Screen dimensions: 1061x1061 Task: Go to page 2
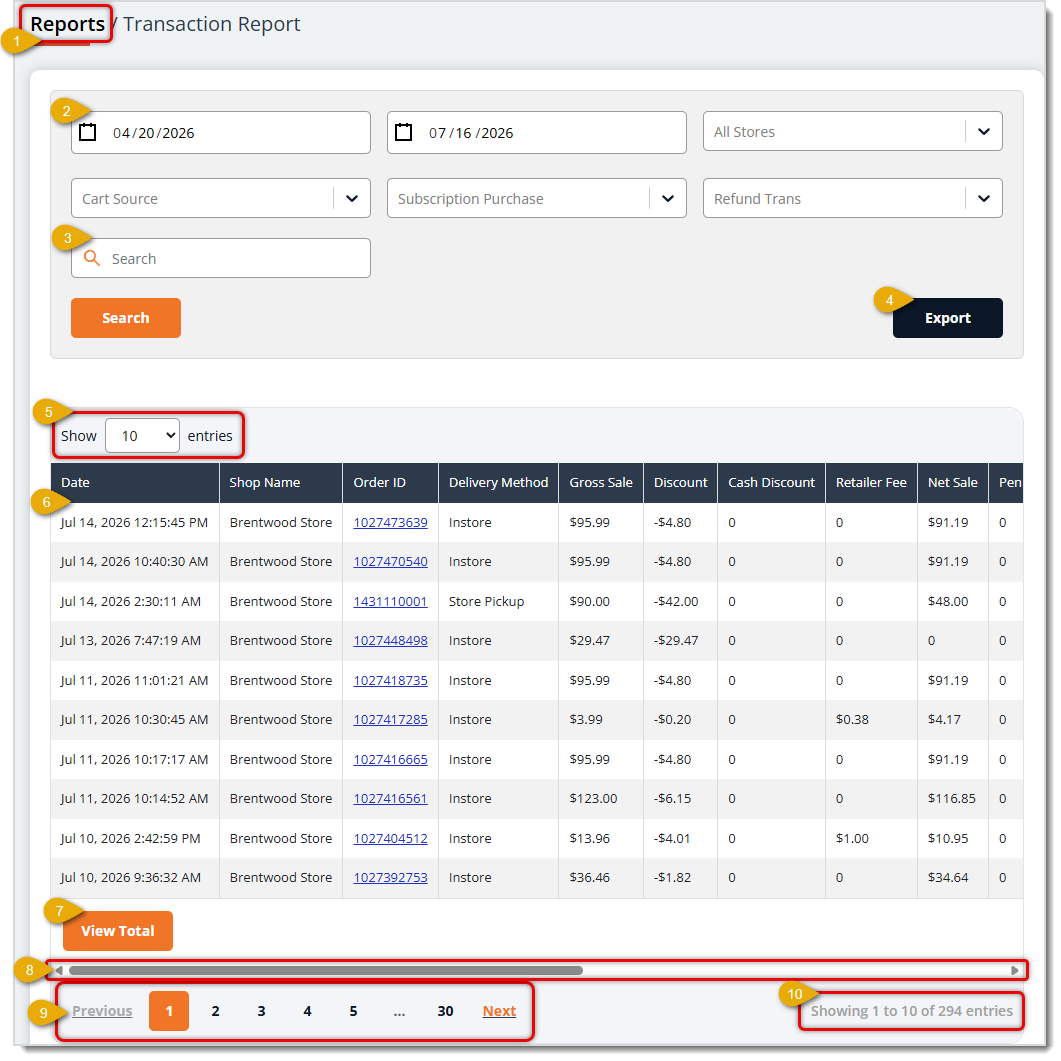215,1011
